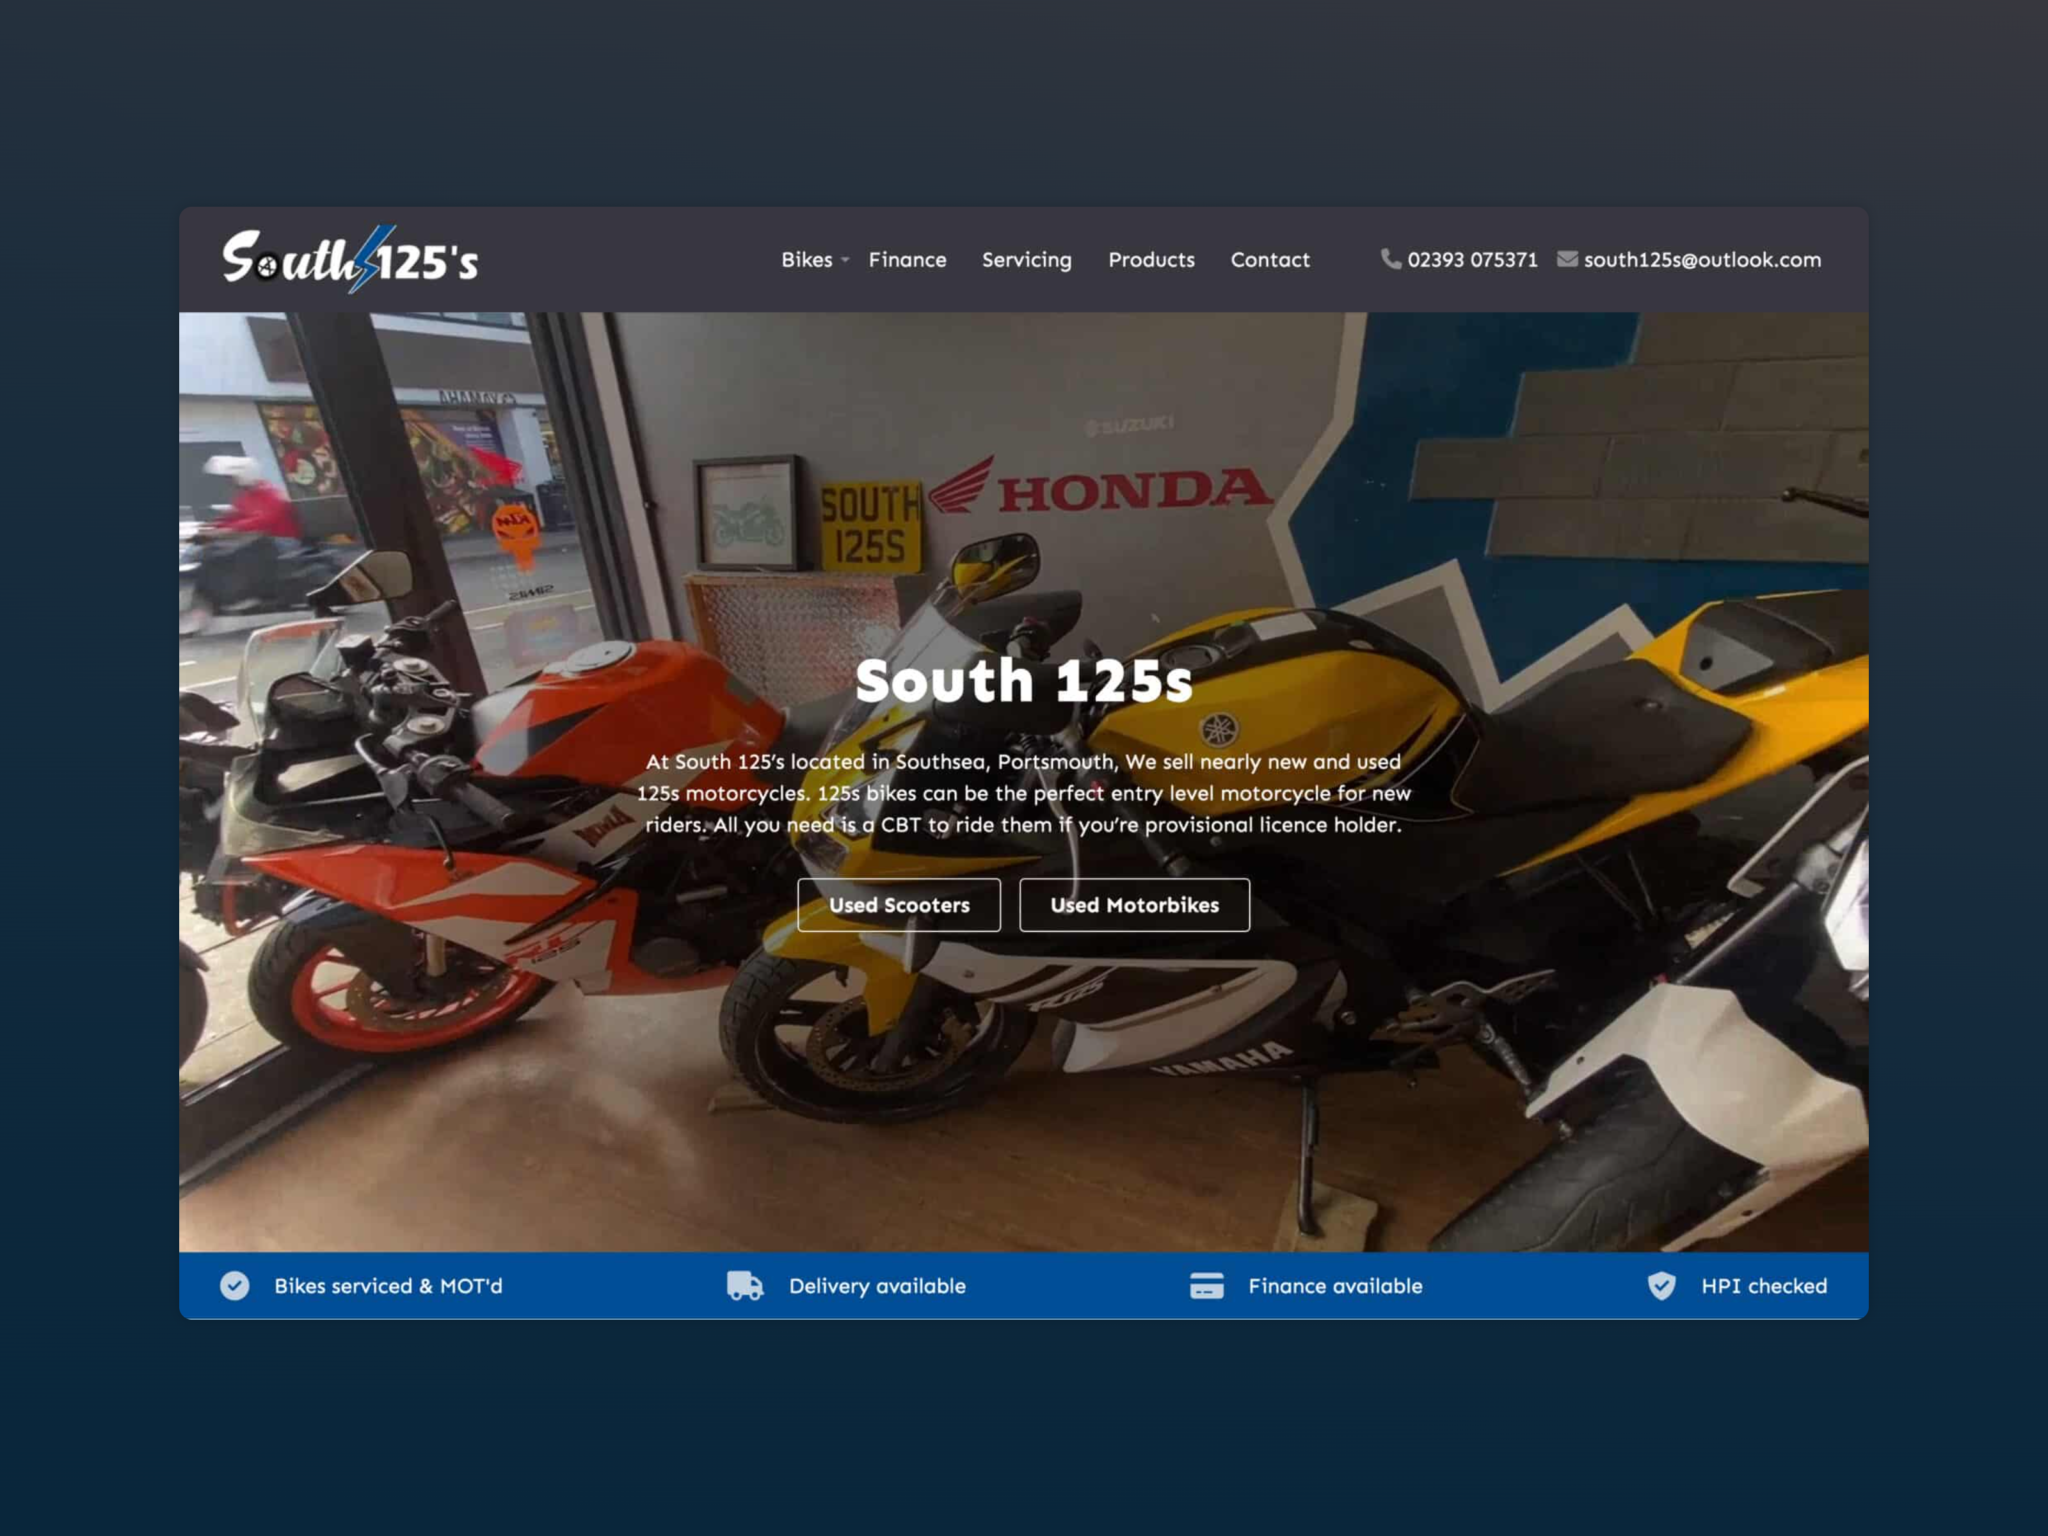Click the South 125's logo
The width and height of the screenshot is (2048, 1536).
(x=350, y=259)
